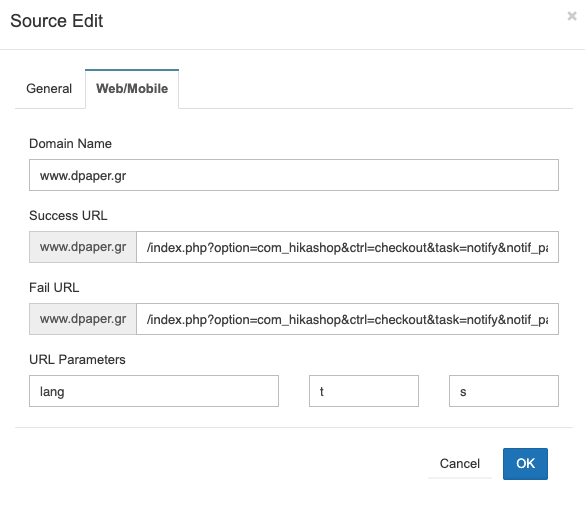The height and width of the screenshot is (514, 585).
Task: Click the Success URL www.dpaper.gr prefix
Action: pyautogui.click(x=83, y=247)
